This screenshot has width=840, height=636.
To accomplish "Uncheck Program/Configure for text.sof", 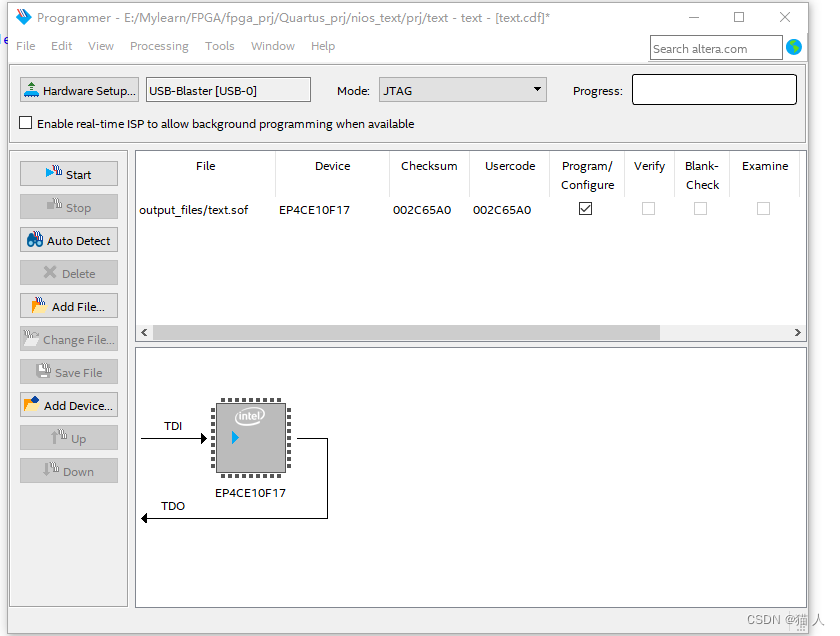I will (x=586, y=208).
